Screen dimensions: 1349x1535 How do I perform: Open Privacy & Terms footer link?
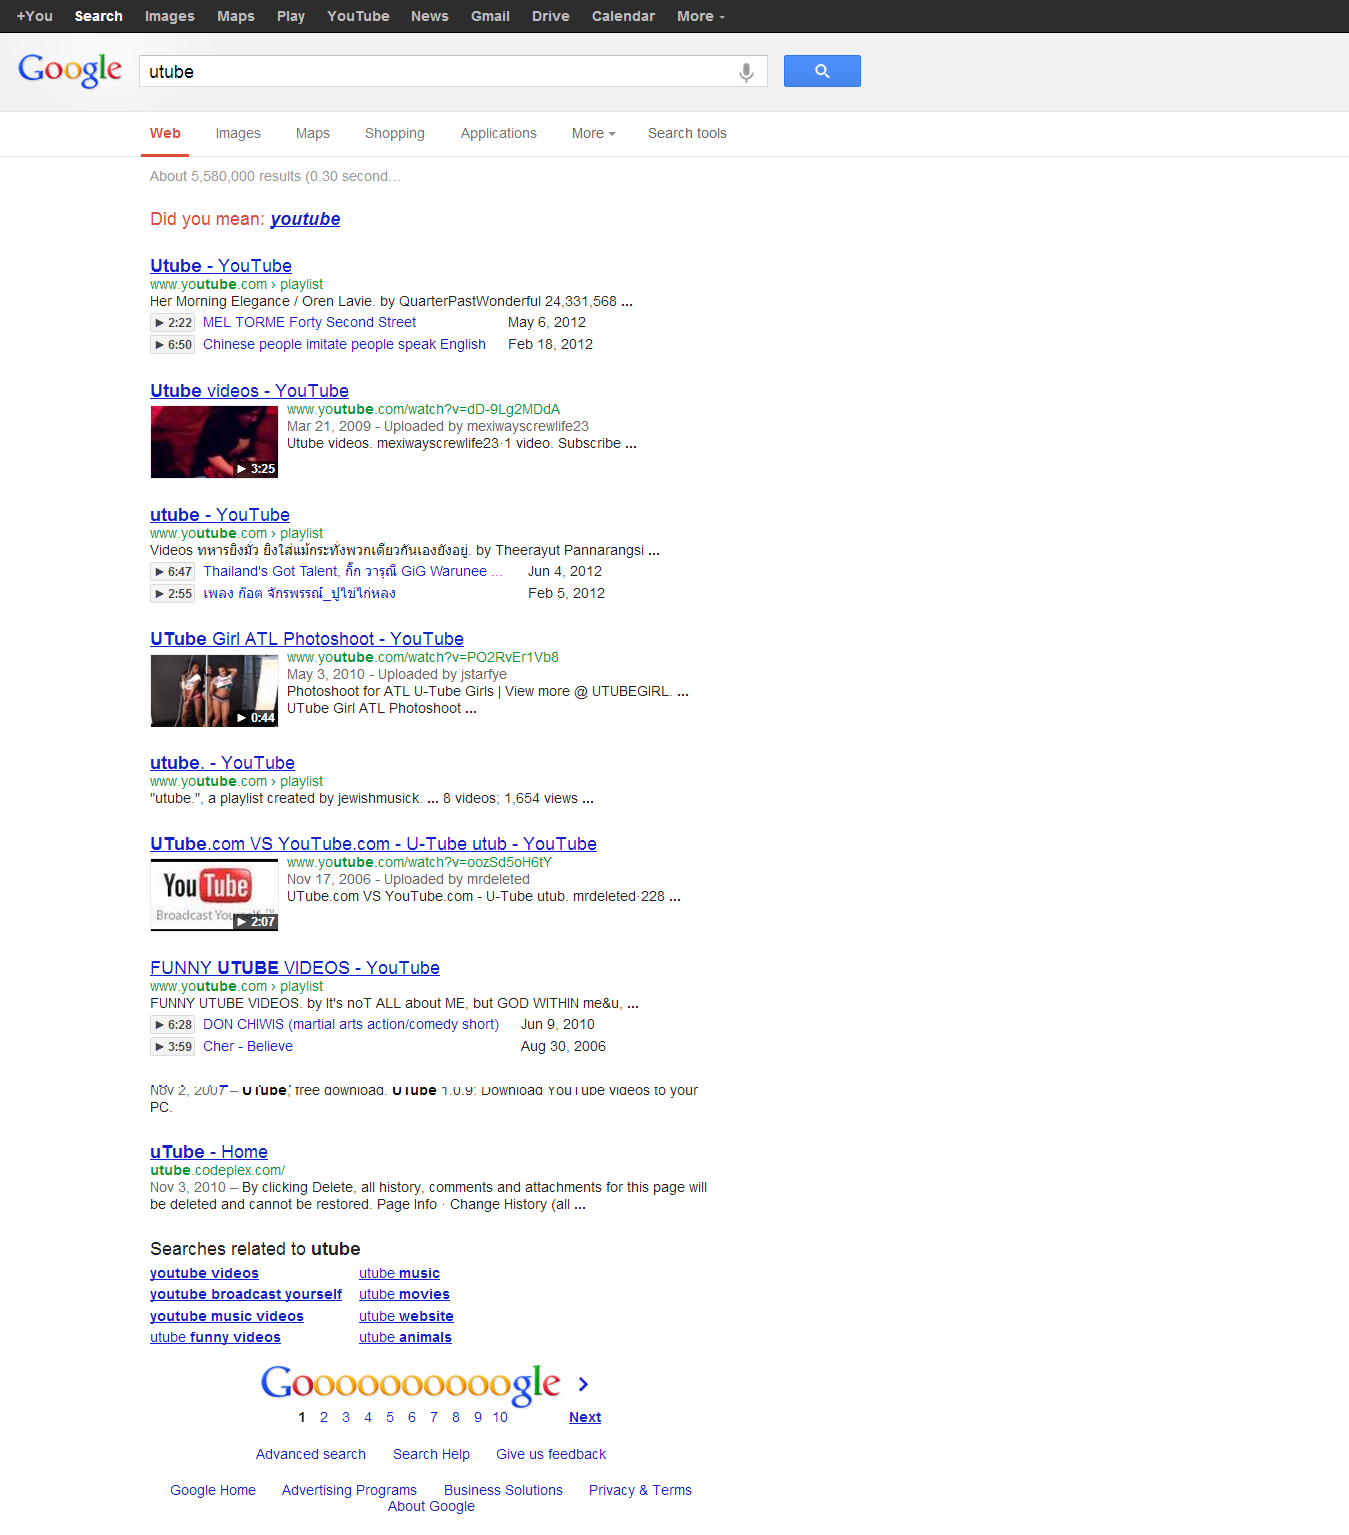640,1490
